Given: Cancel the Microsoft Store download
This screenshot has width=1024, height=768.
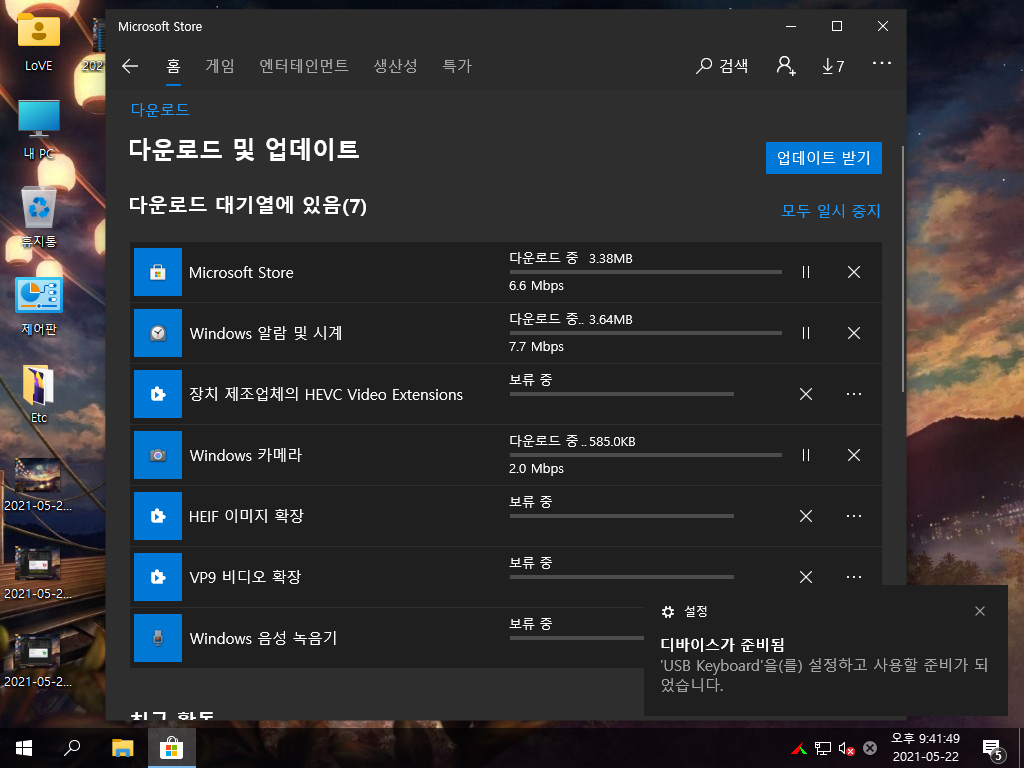Looking at the screenshot, I should click(854, 272).
